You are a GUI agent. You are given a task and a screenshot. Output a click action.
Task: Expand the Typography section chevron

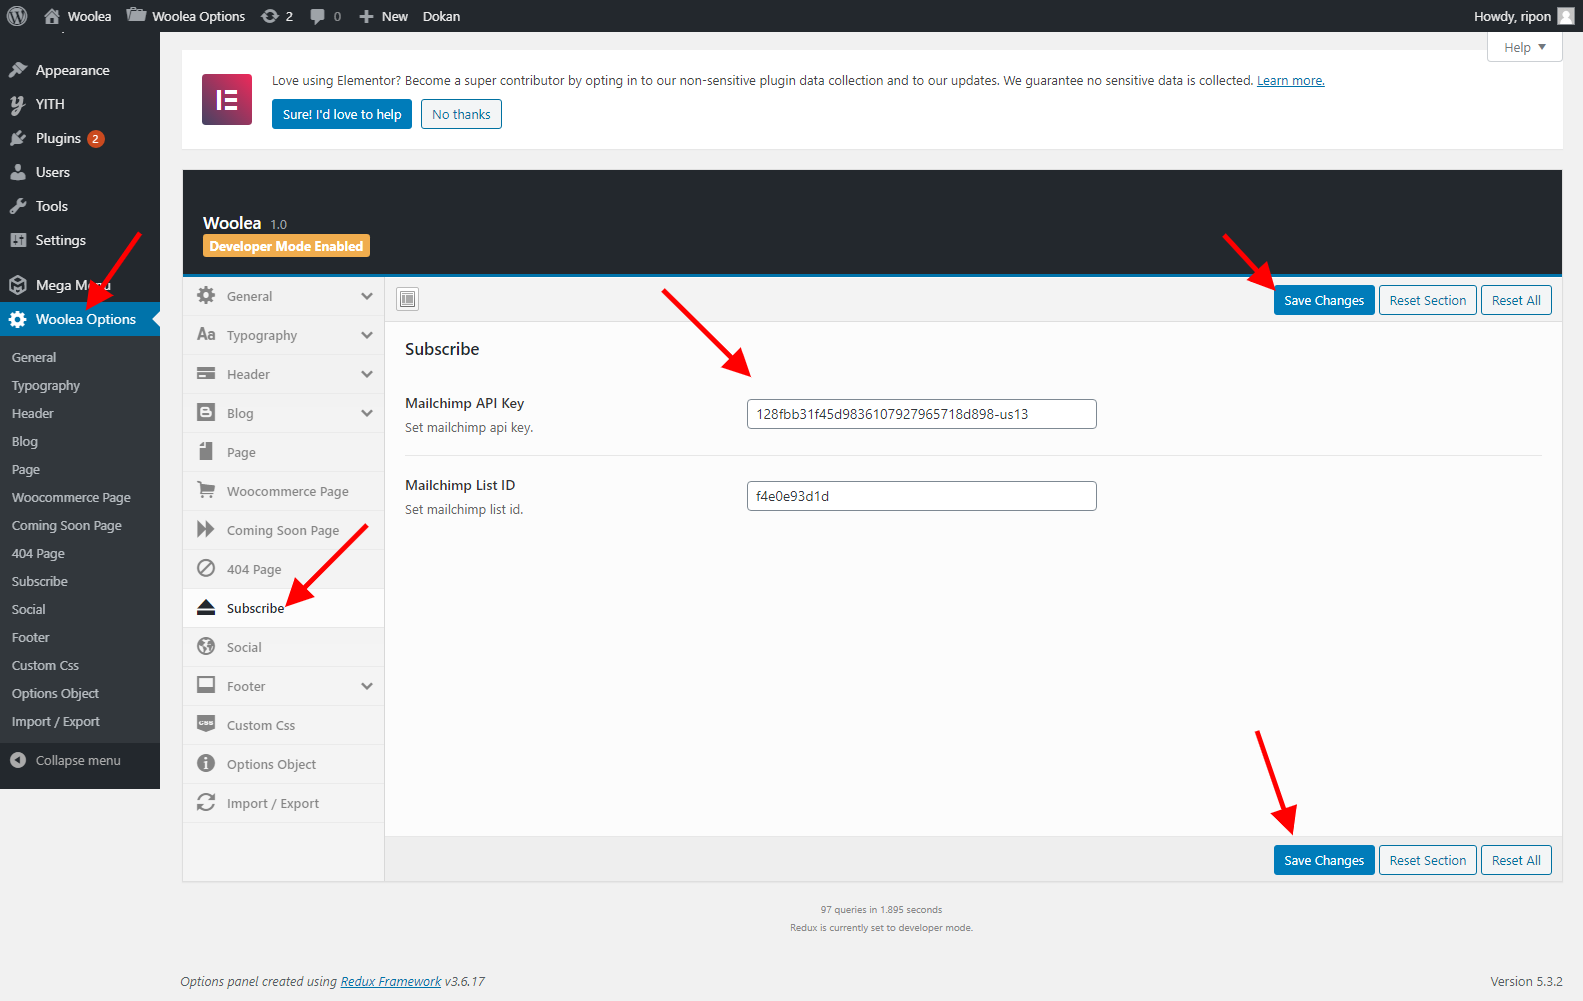click(367, 335)
